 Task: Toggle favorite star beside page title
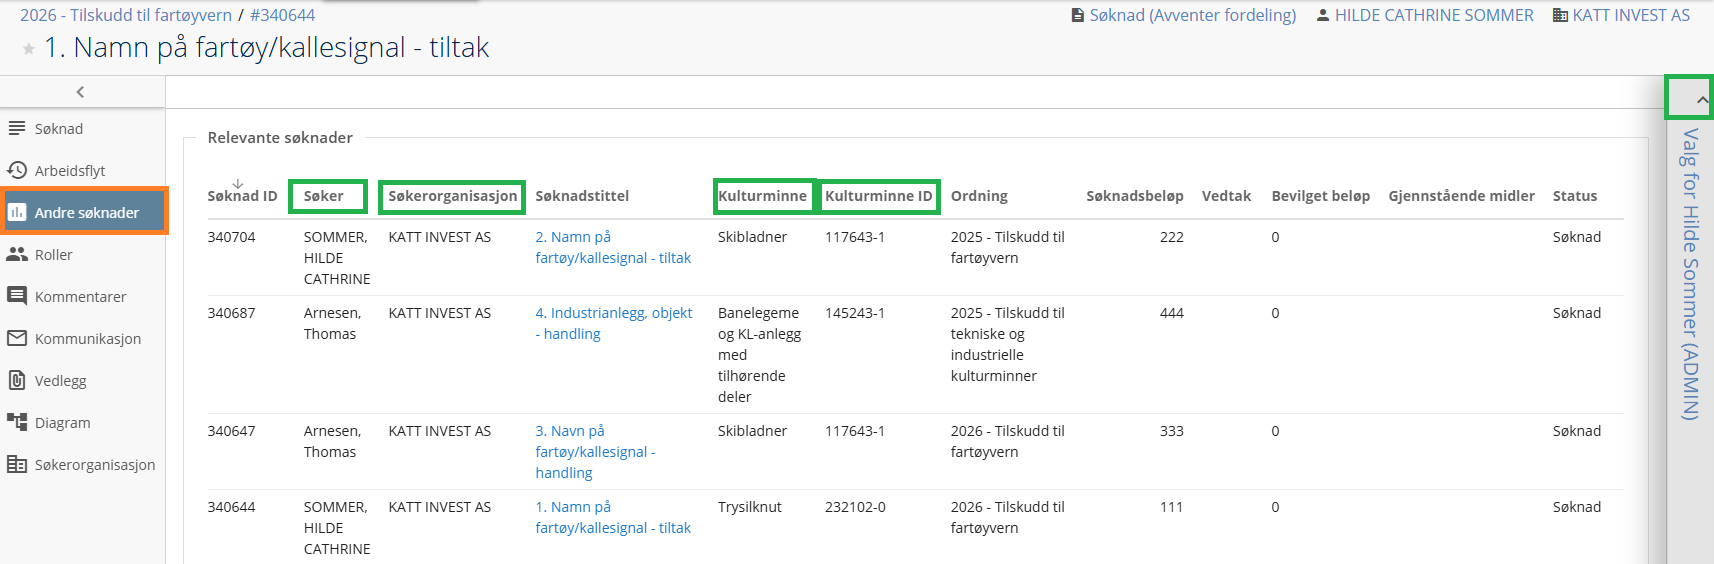click(x=29, y=49)
